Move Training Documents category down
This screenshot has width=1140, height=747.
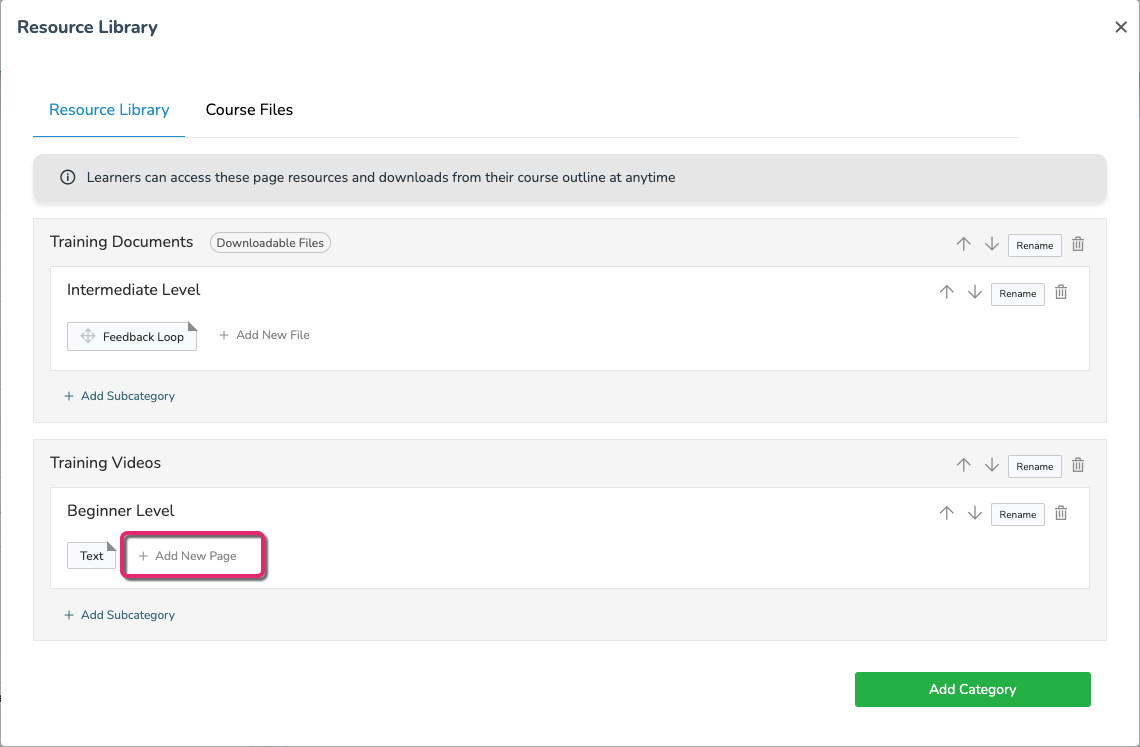pos(992,244)
